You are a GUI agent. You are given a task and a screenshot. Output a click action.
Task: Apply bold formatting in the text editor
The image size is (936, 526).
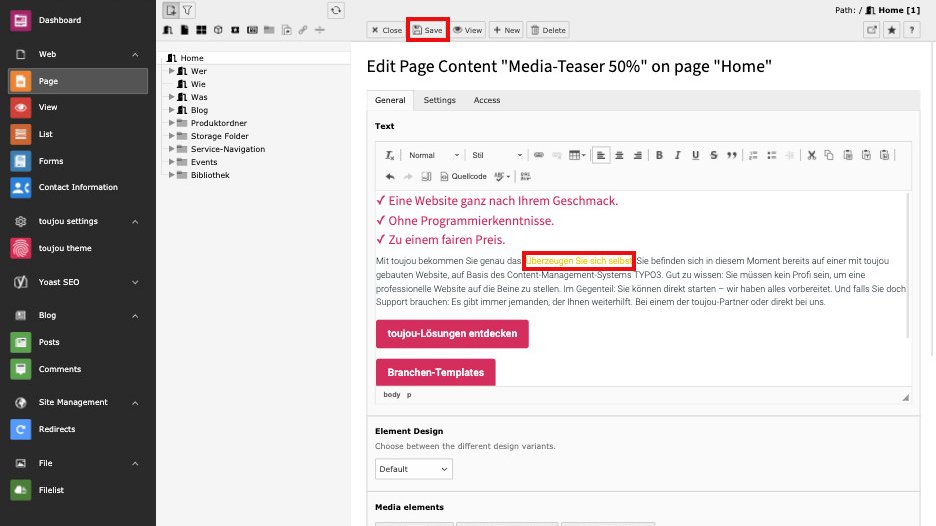pos(659,155)
